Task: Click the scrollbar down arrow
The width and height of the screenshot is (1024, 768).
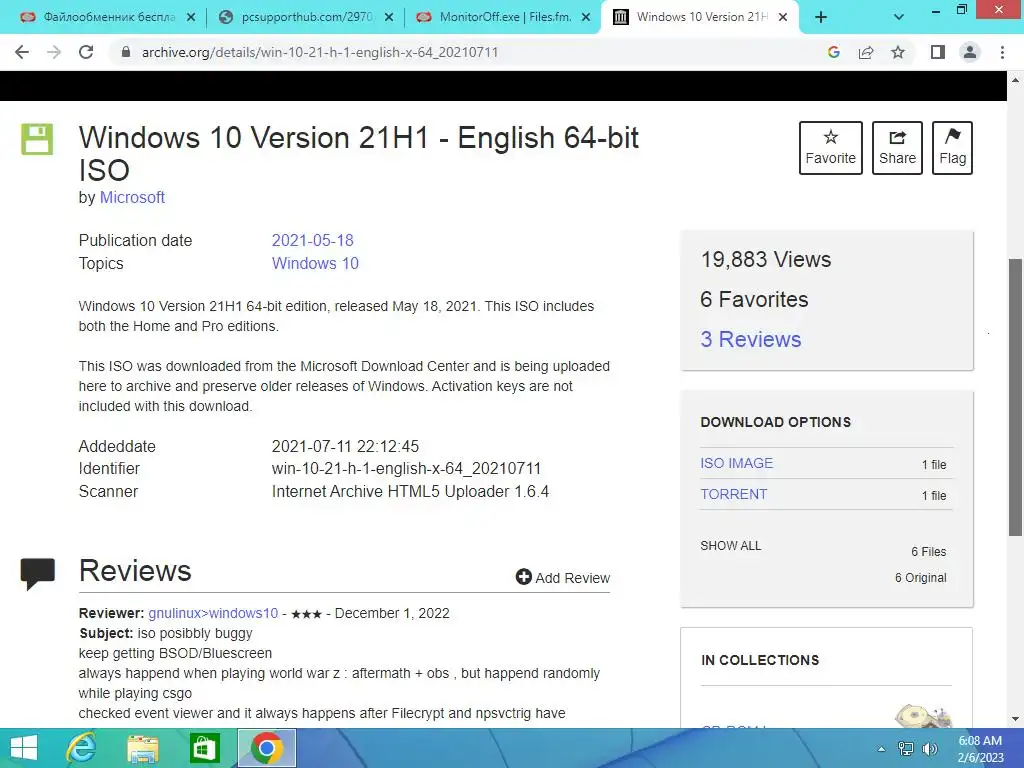Action: tap(1015, 719)
